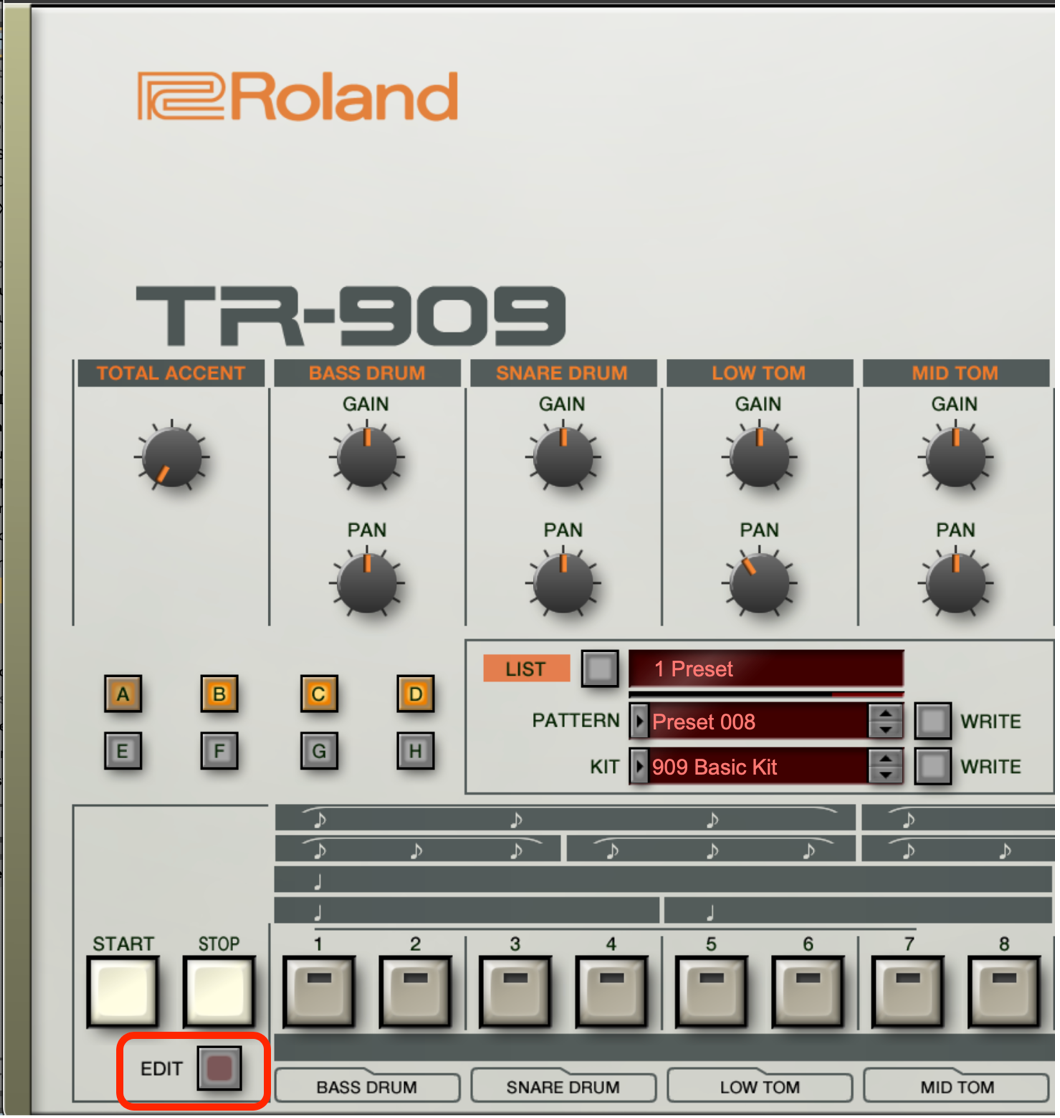This screenshot has width=1060, height=1118.
Task: Select pattern group D
Action: 415,694
